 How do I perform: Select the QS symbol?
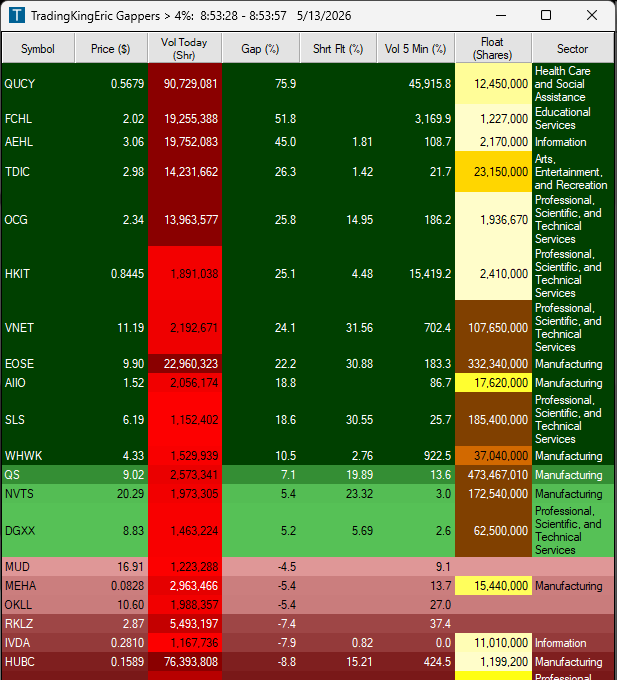tap(12, 474)
